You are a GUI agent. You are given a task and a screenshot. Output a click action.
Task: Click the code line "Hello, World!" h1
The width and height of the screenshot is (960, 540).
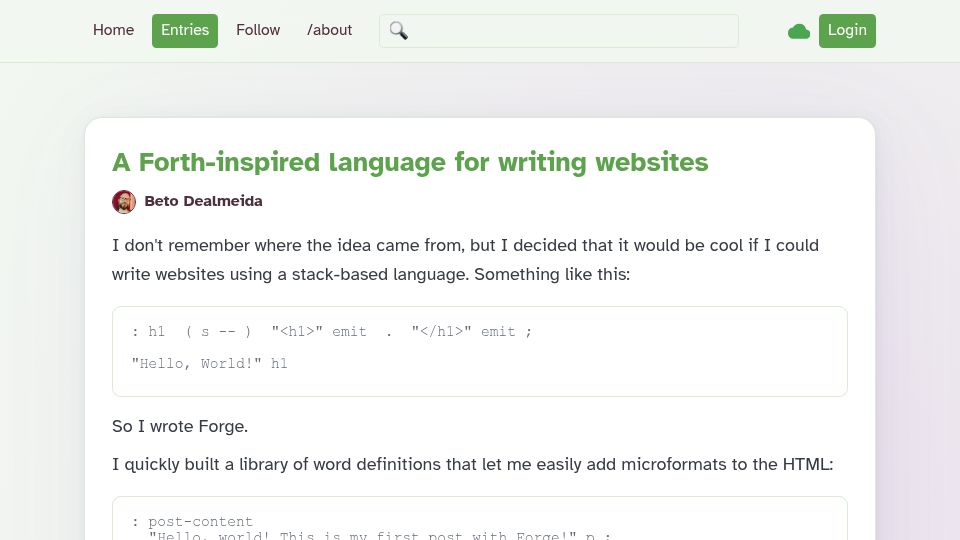209,364
